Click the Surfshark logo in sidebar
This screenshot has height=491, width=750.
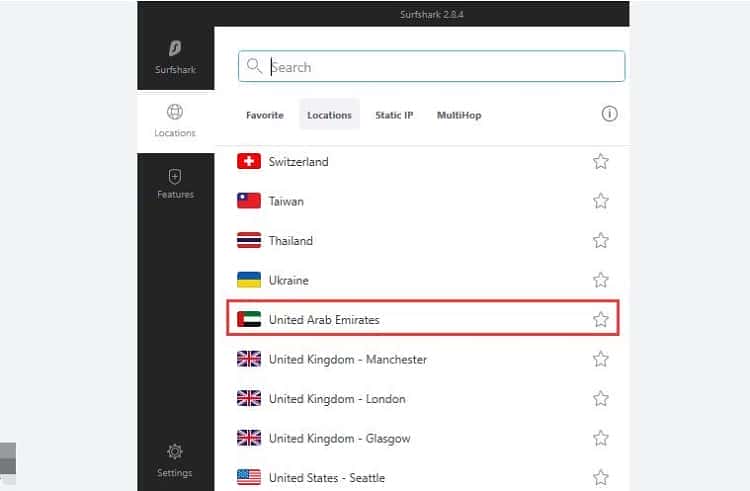[175, 48]
